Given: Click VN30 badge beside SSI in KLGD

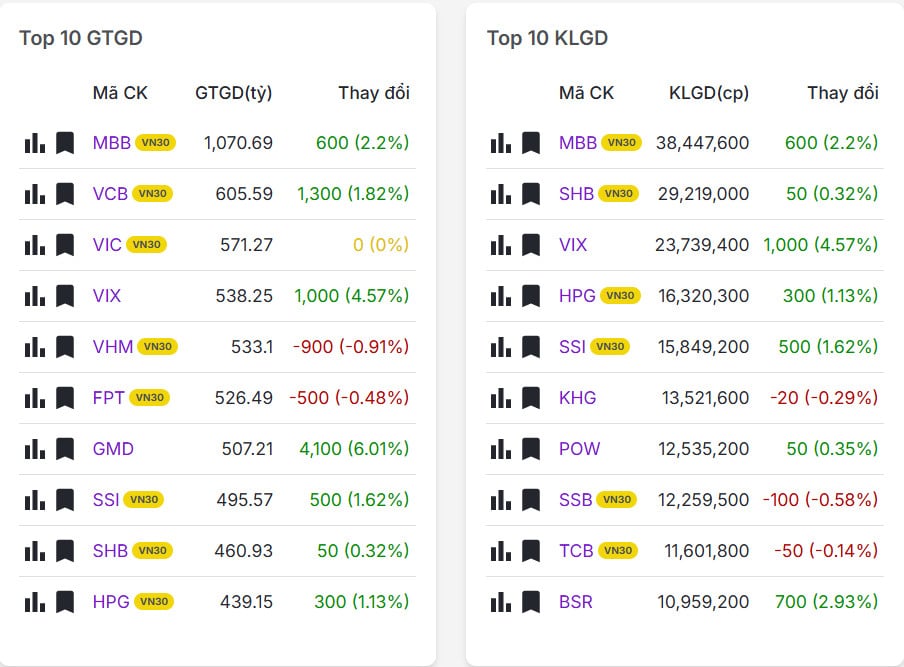Looking at the screenshot, I should coord(610,347).
